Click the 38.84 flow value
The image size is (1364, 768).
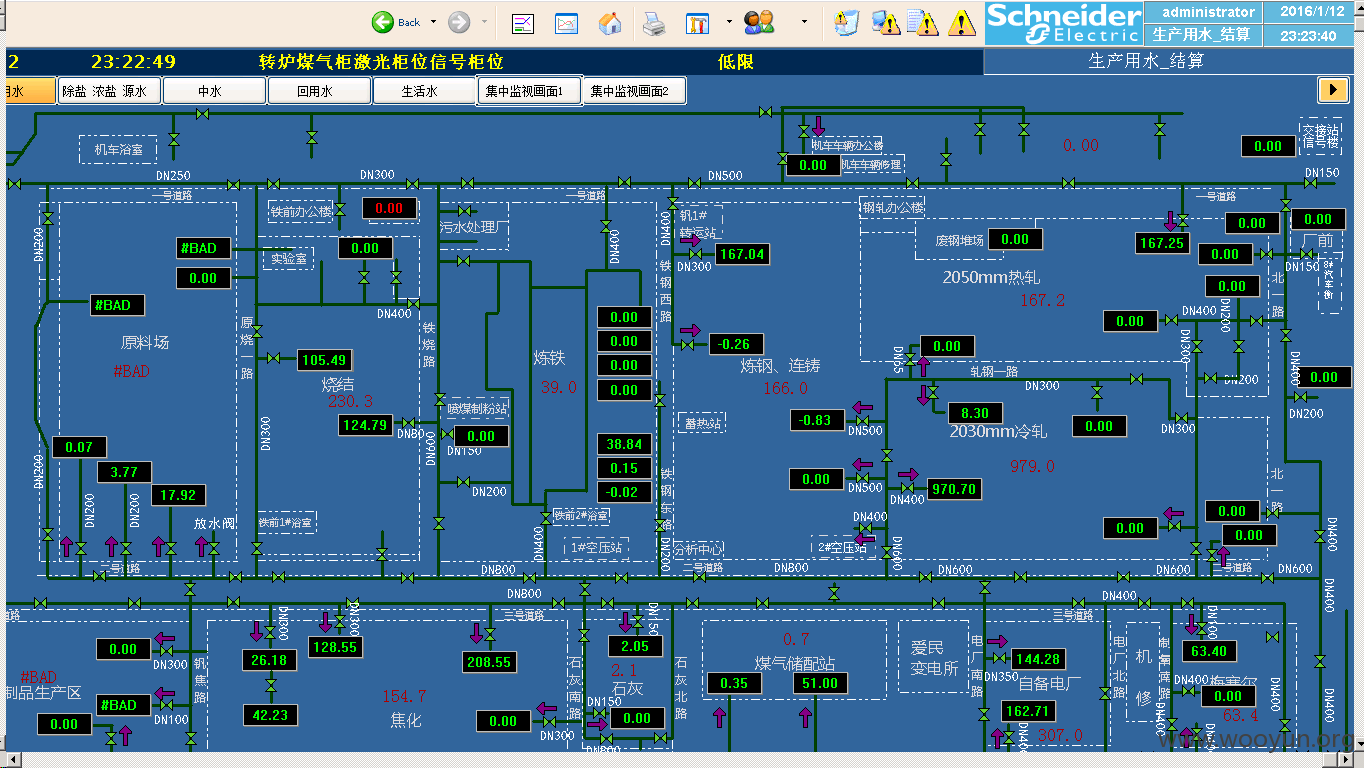624,444
